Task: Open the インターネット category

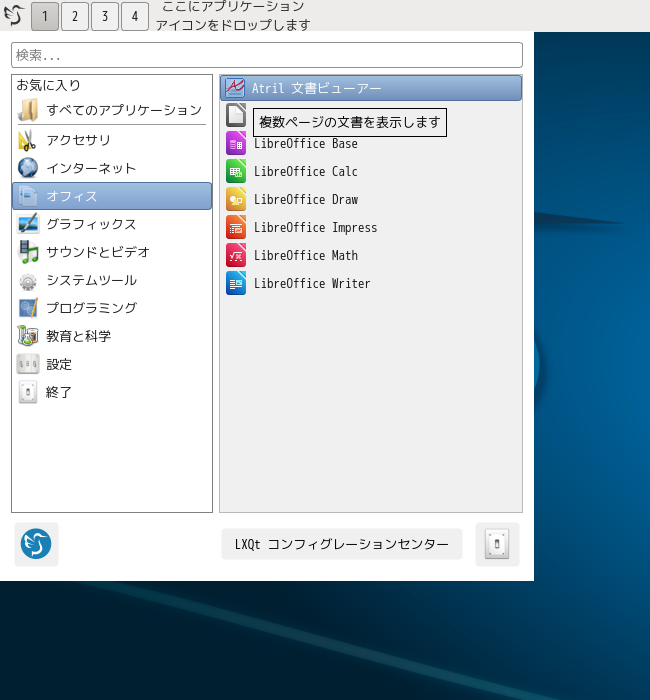Action: click(x=112, y=168)
